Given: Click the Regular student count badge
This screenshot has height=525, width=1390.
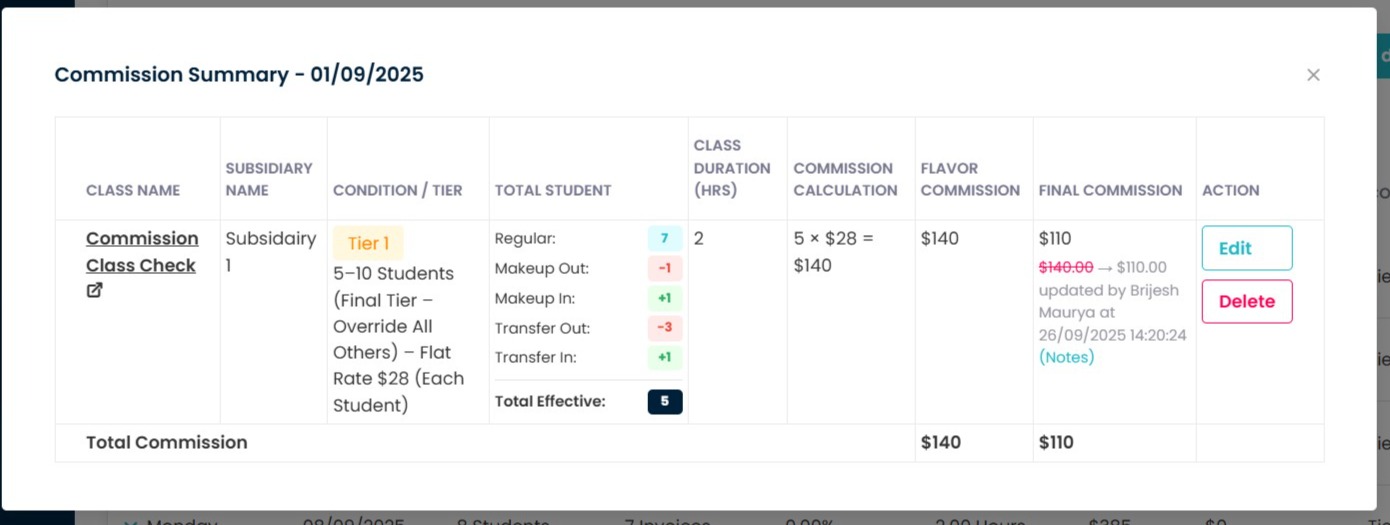Looking at the screenshot, I should click(x=664, y=239).
